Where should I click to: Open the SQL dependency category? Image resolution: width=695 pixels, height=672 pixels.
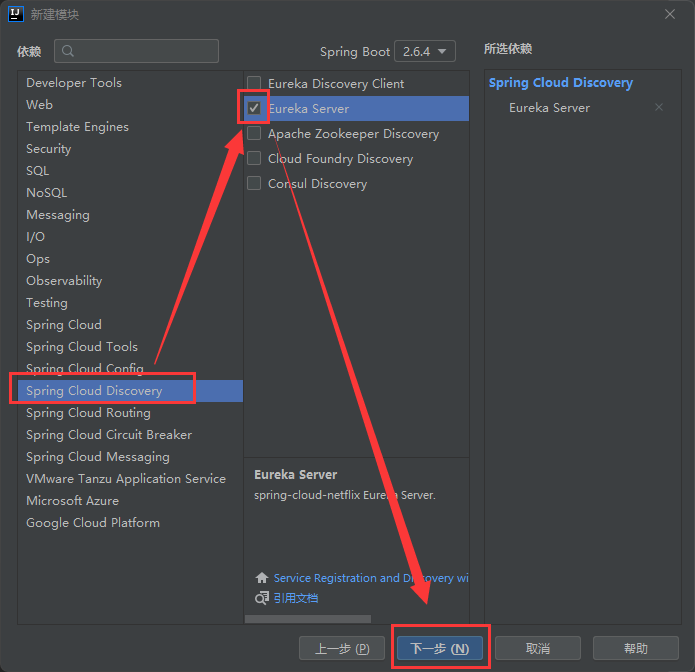coord(38,171)
